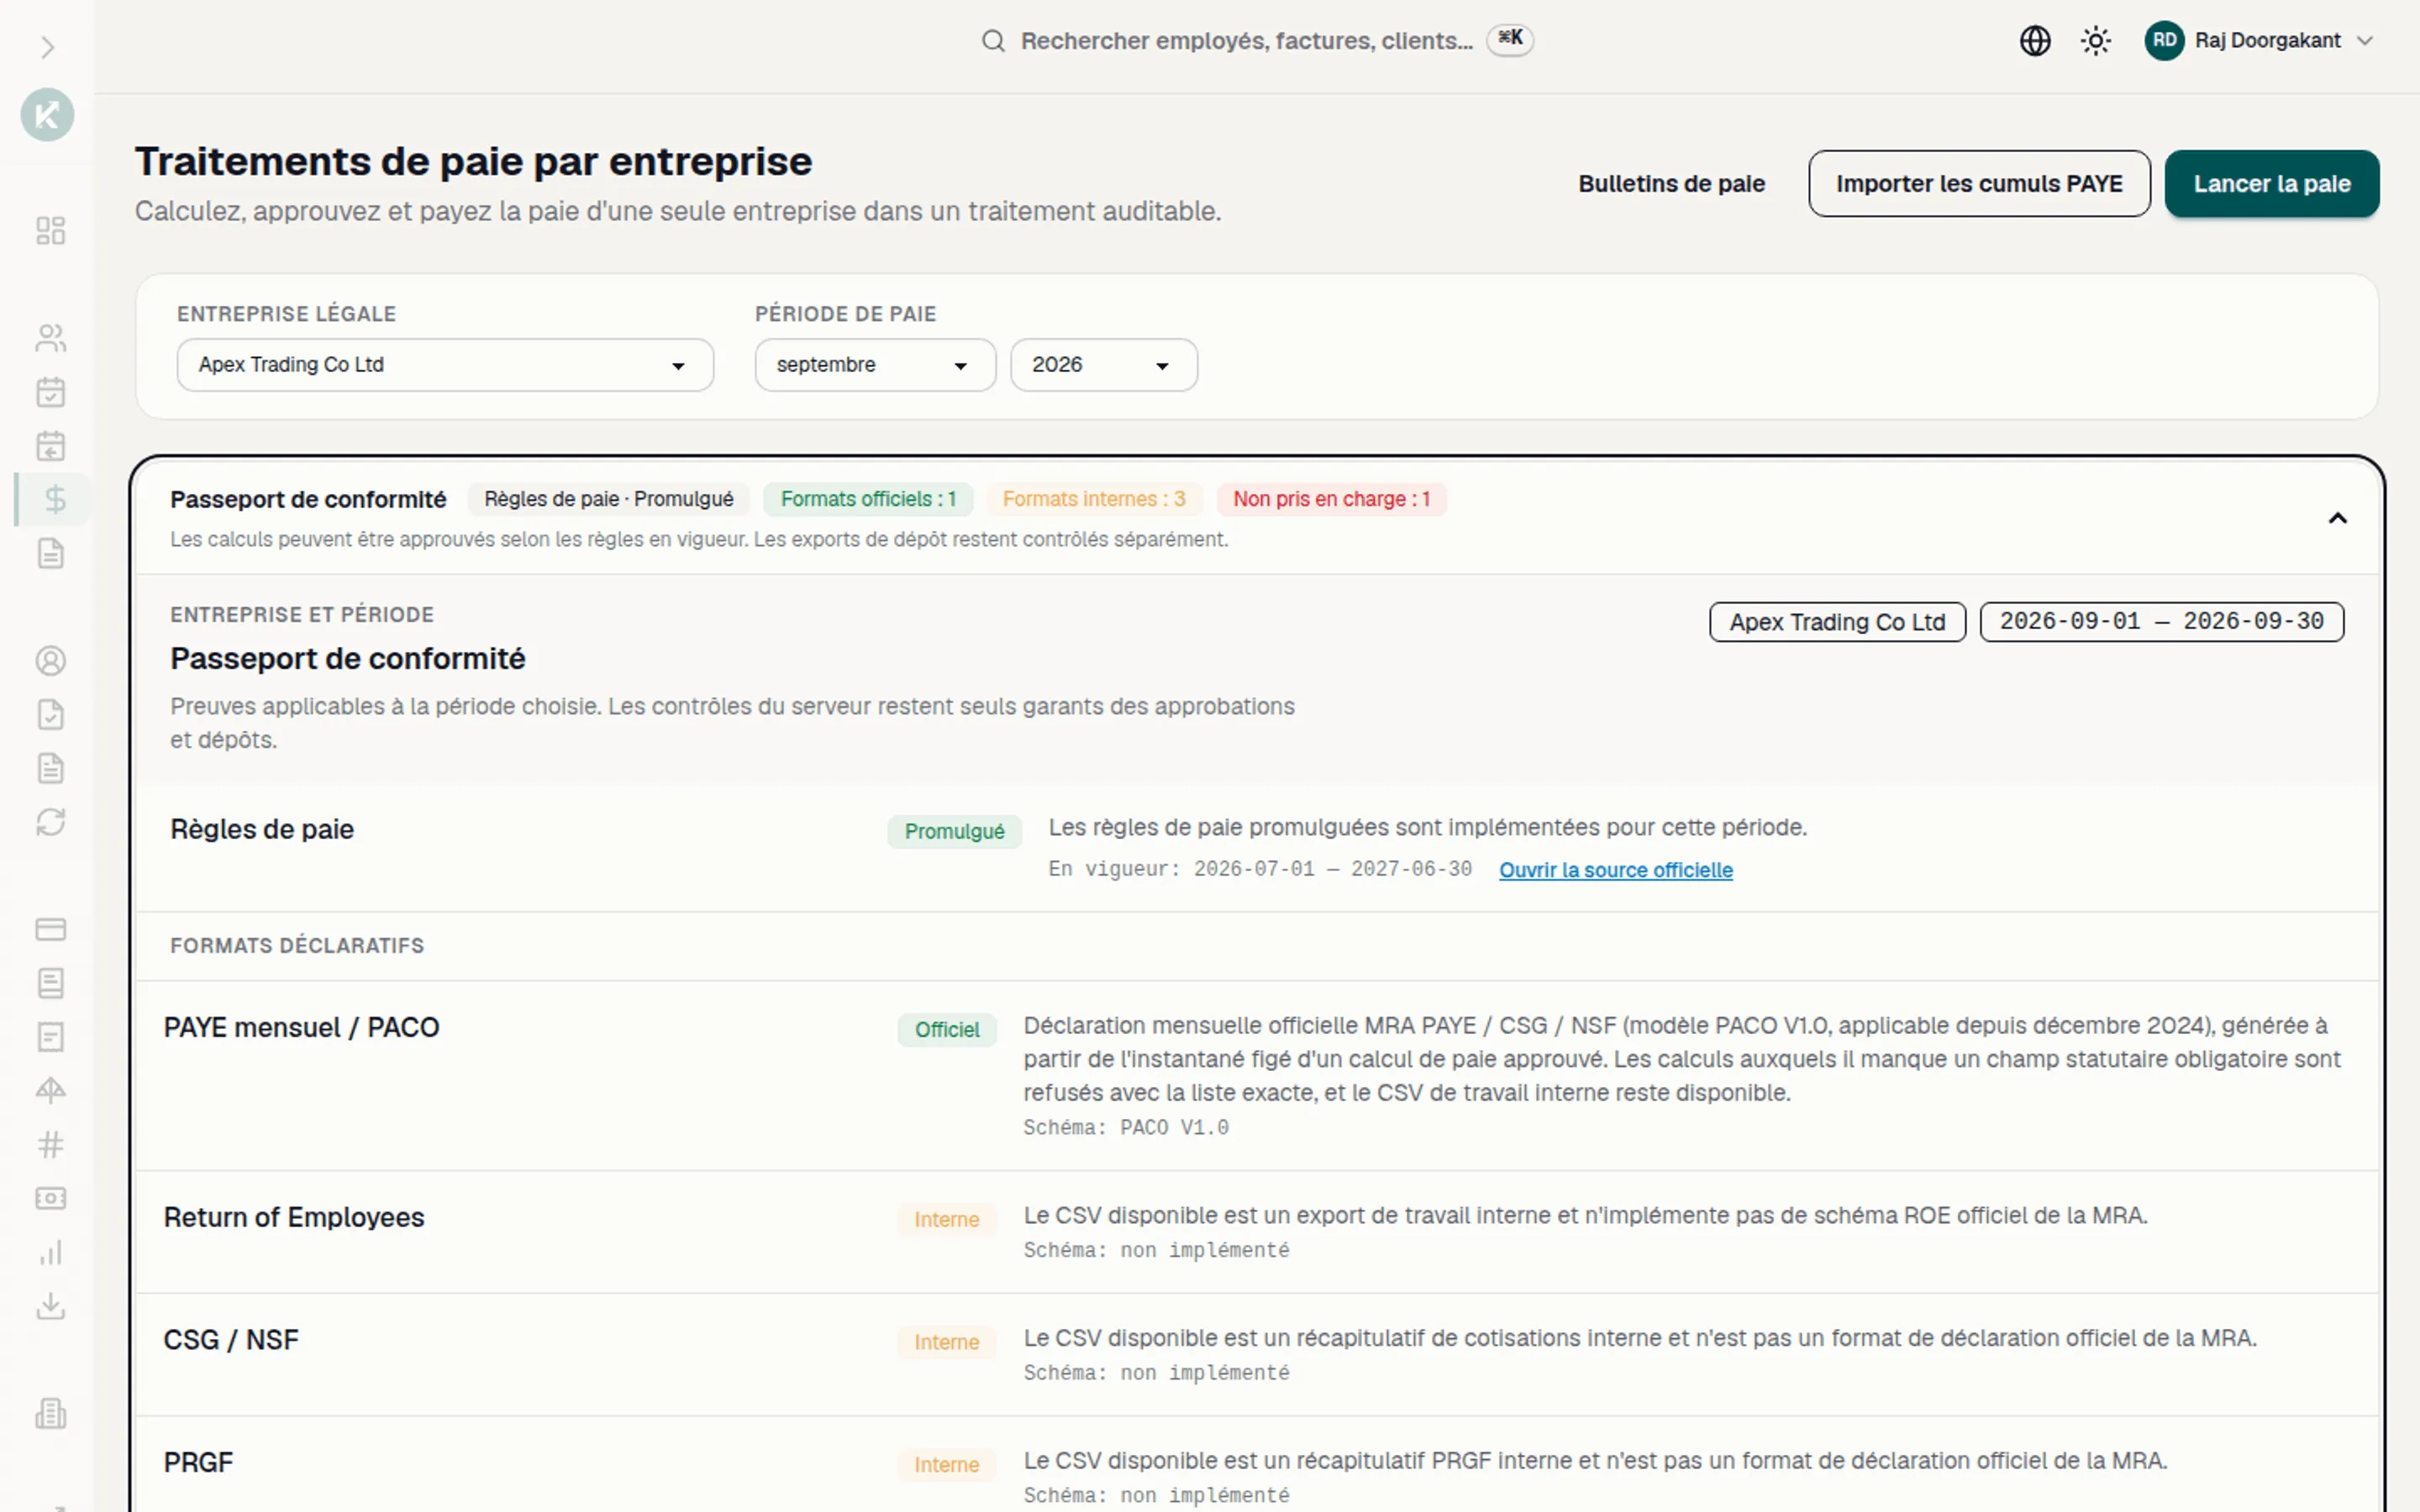Image resolution: width=2420 pixels, height=1512 pixels.
Task: Expand the sidebar with the top chevron
Action: (47, 47)
